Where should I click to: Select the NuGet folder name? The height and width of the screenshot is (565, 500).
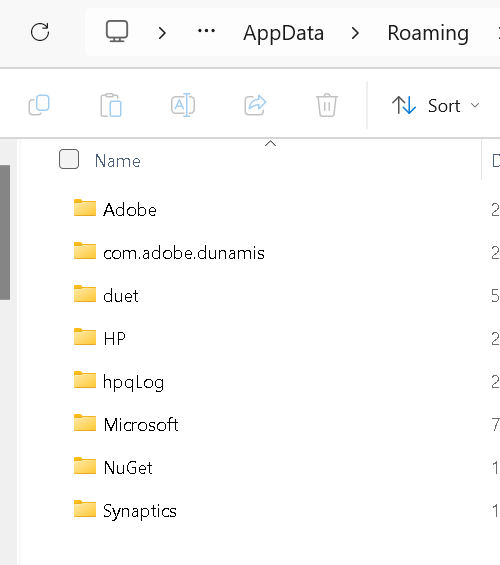(x=128, y=468)
